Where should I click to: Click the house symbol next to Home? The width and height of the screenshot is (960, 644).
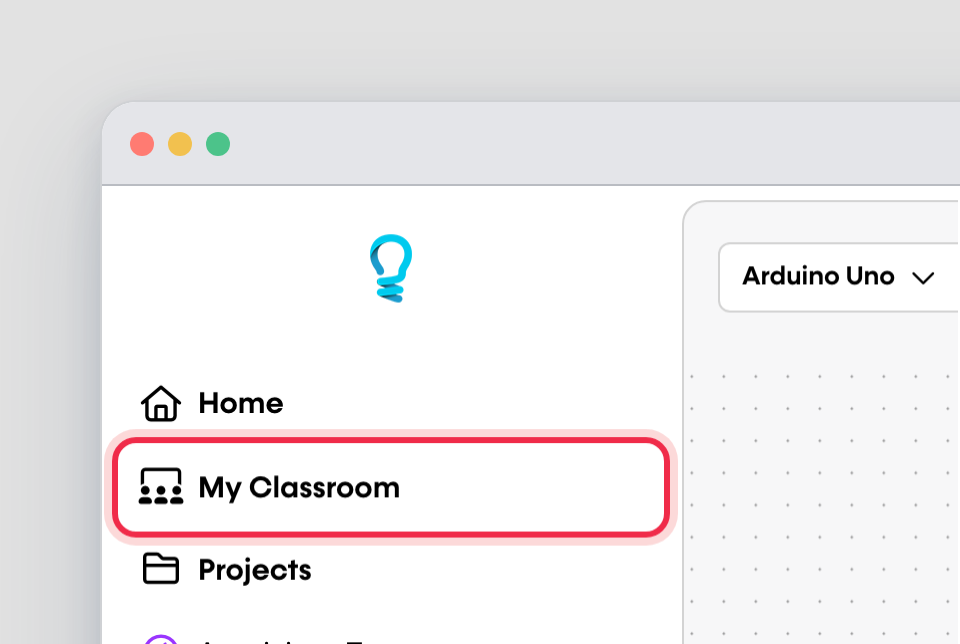(160, 403)
